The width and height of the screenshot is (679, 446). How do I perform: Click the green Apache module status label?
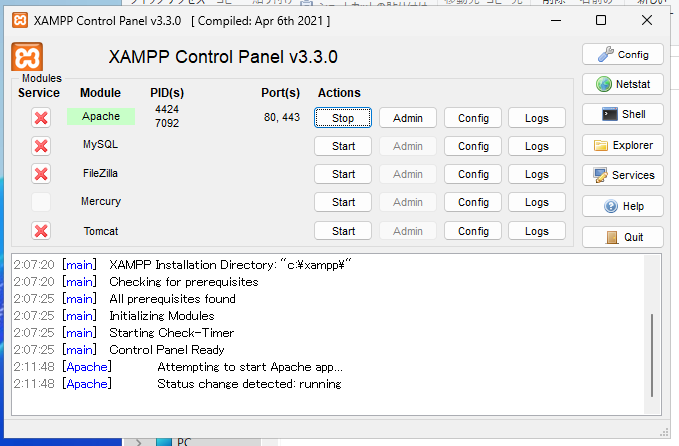coord(101,117)
